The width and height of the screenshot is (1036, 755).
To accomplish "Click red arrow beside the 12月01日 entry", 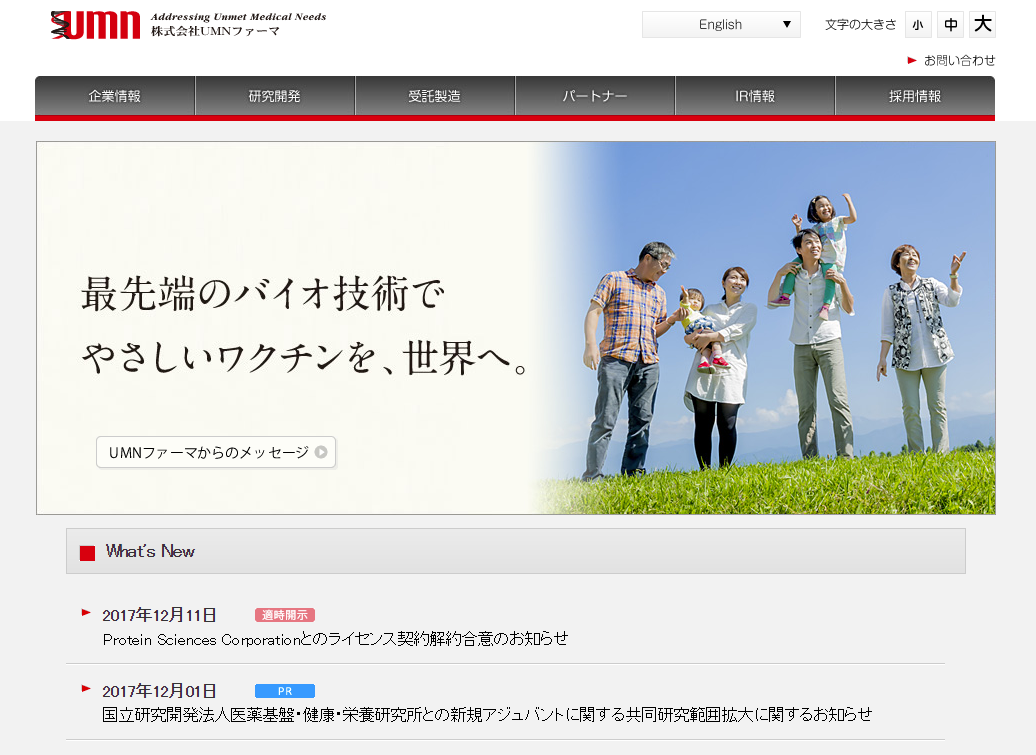I will pyautogui.click(x=86, y=689).
